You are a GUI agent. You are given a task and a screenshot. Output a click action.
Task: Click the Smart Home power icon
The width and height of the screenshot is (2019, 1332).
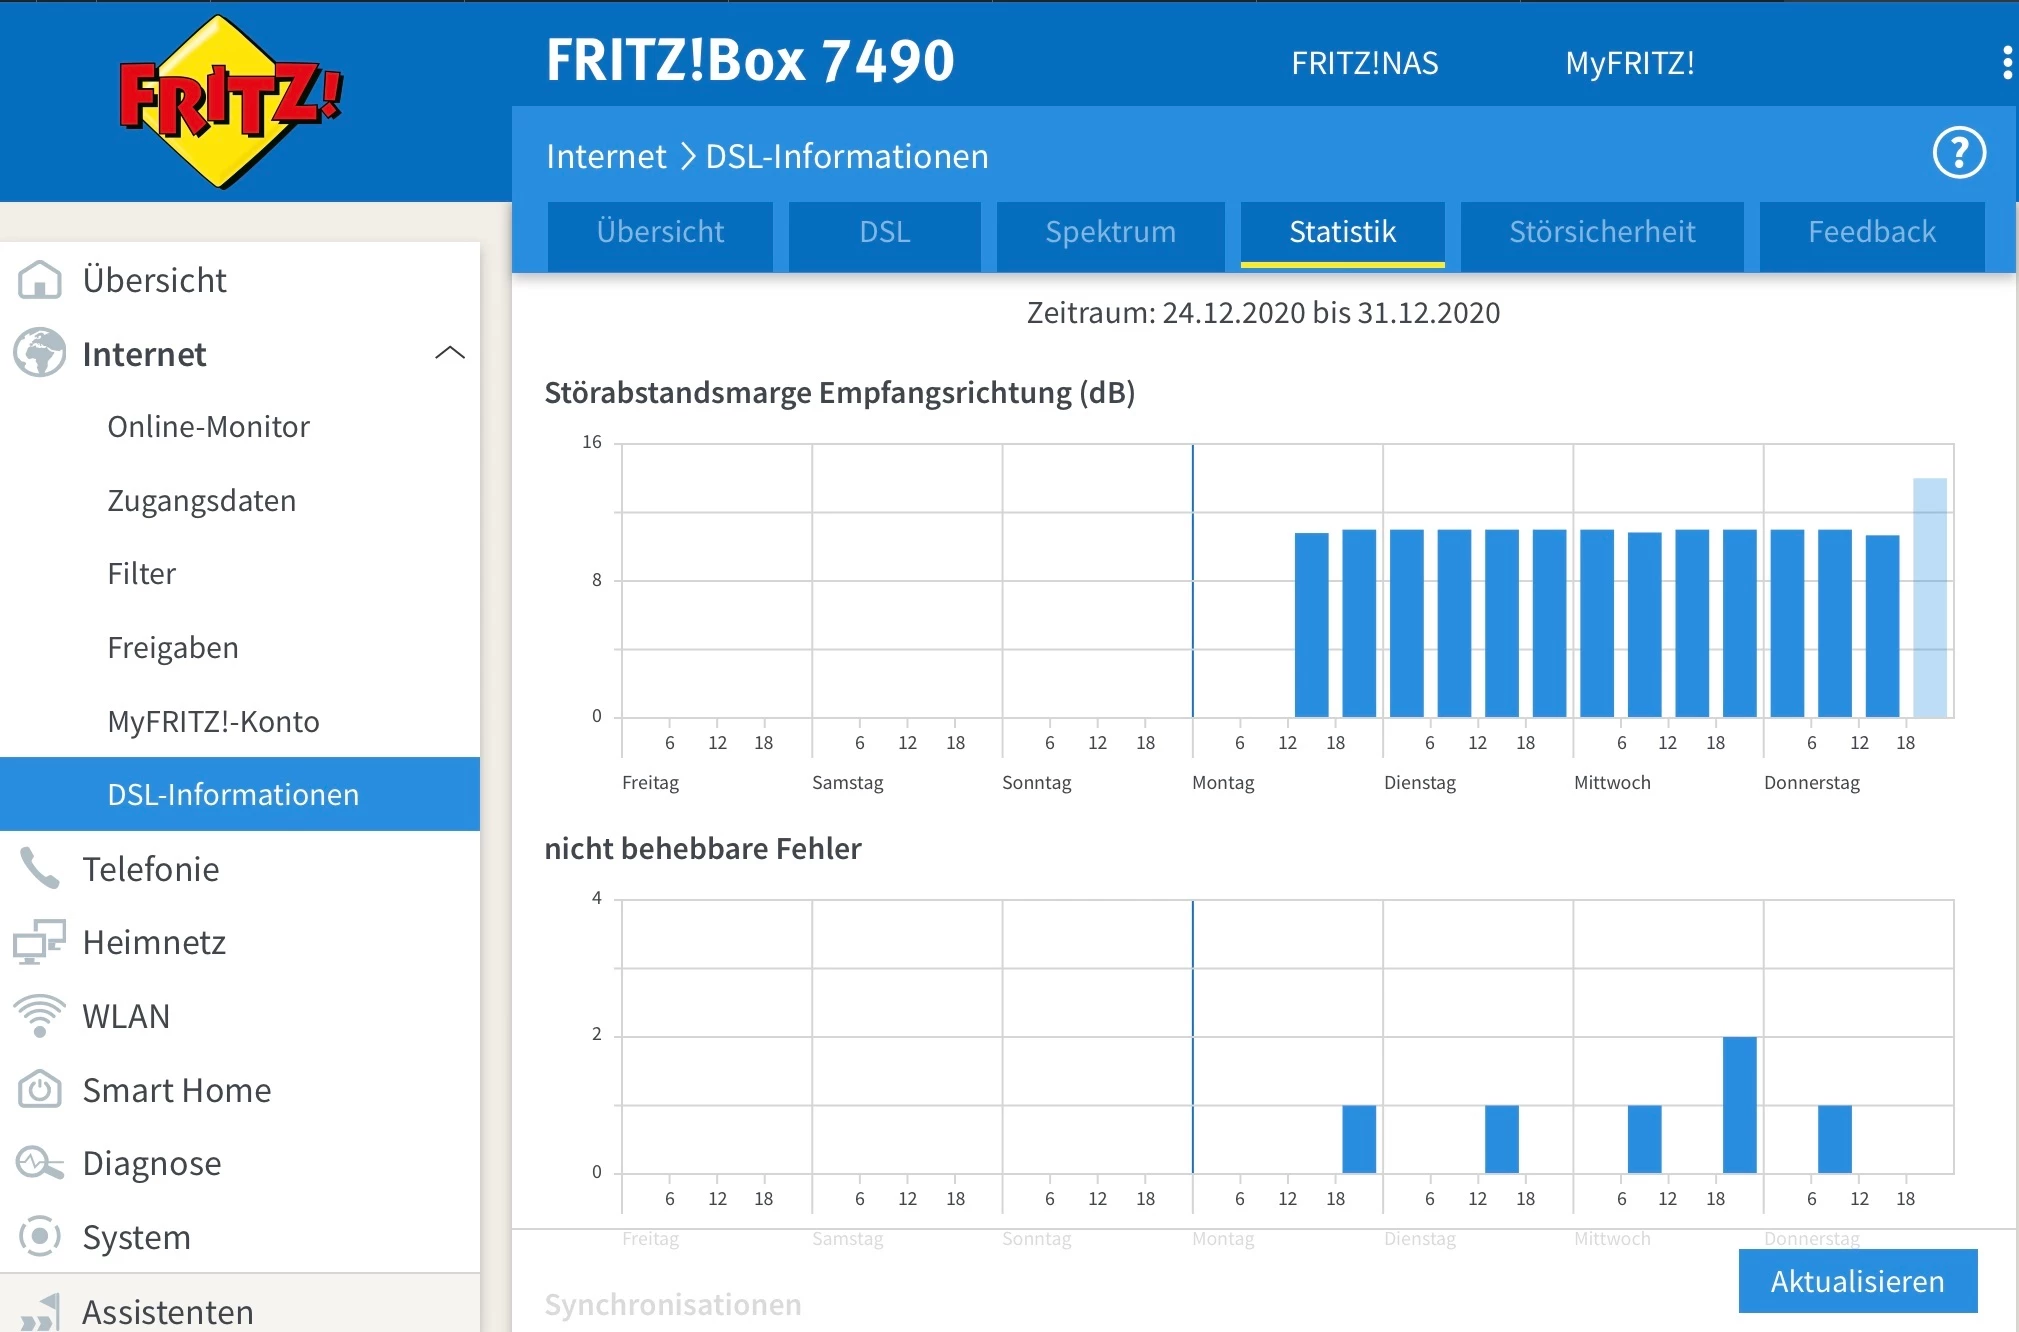point(40,1089)
